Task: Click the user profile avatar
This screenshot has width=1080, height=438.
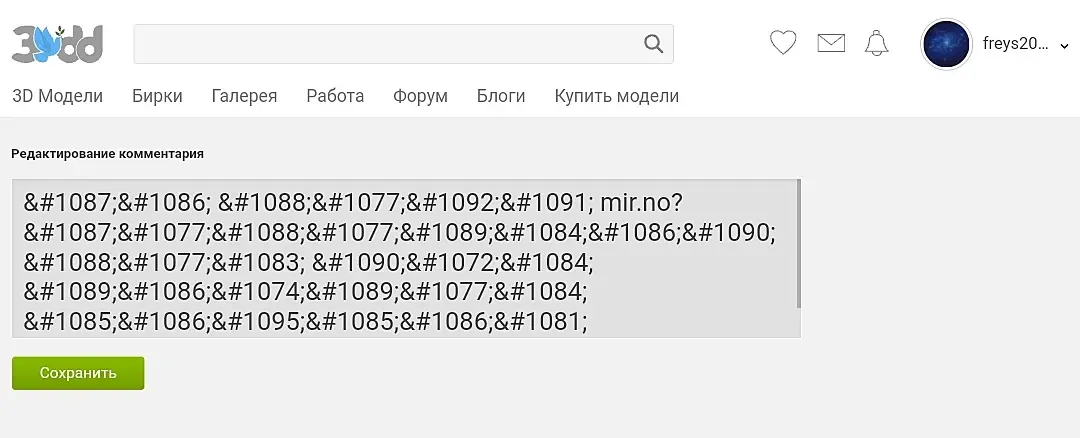Action: click(946, 45)
